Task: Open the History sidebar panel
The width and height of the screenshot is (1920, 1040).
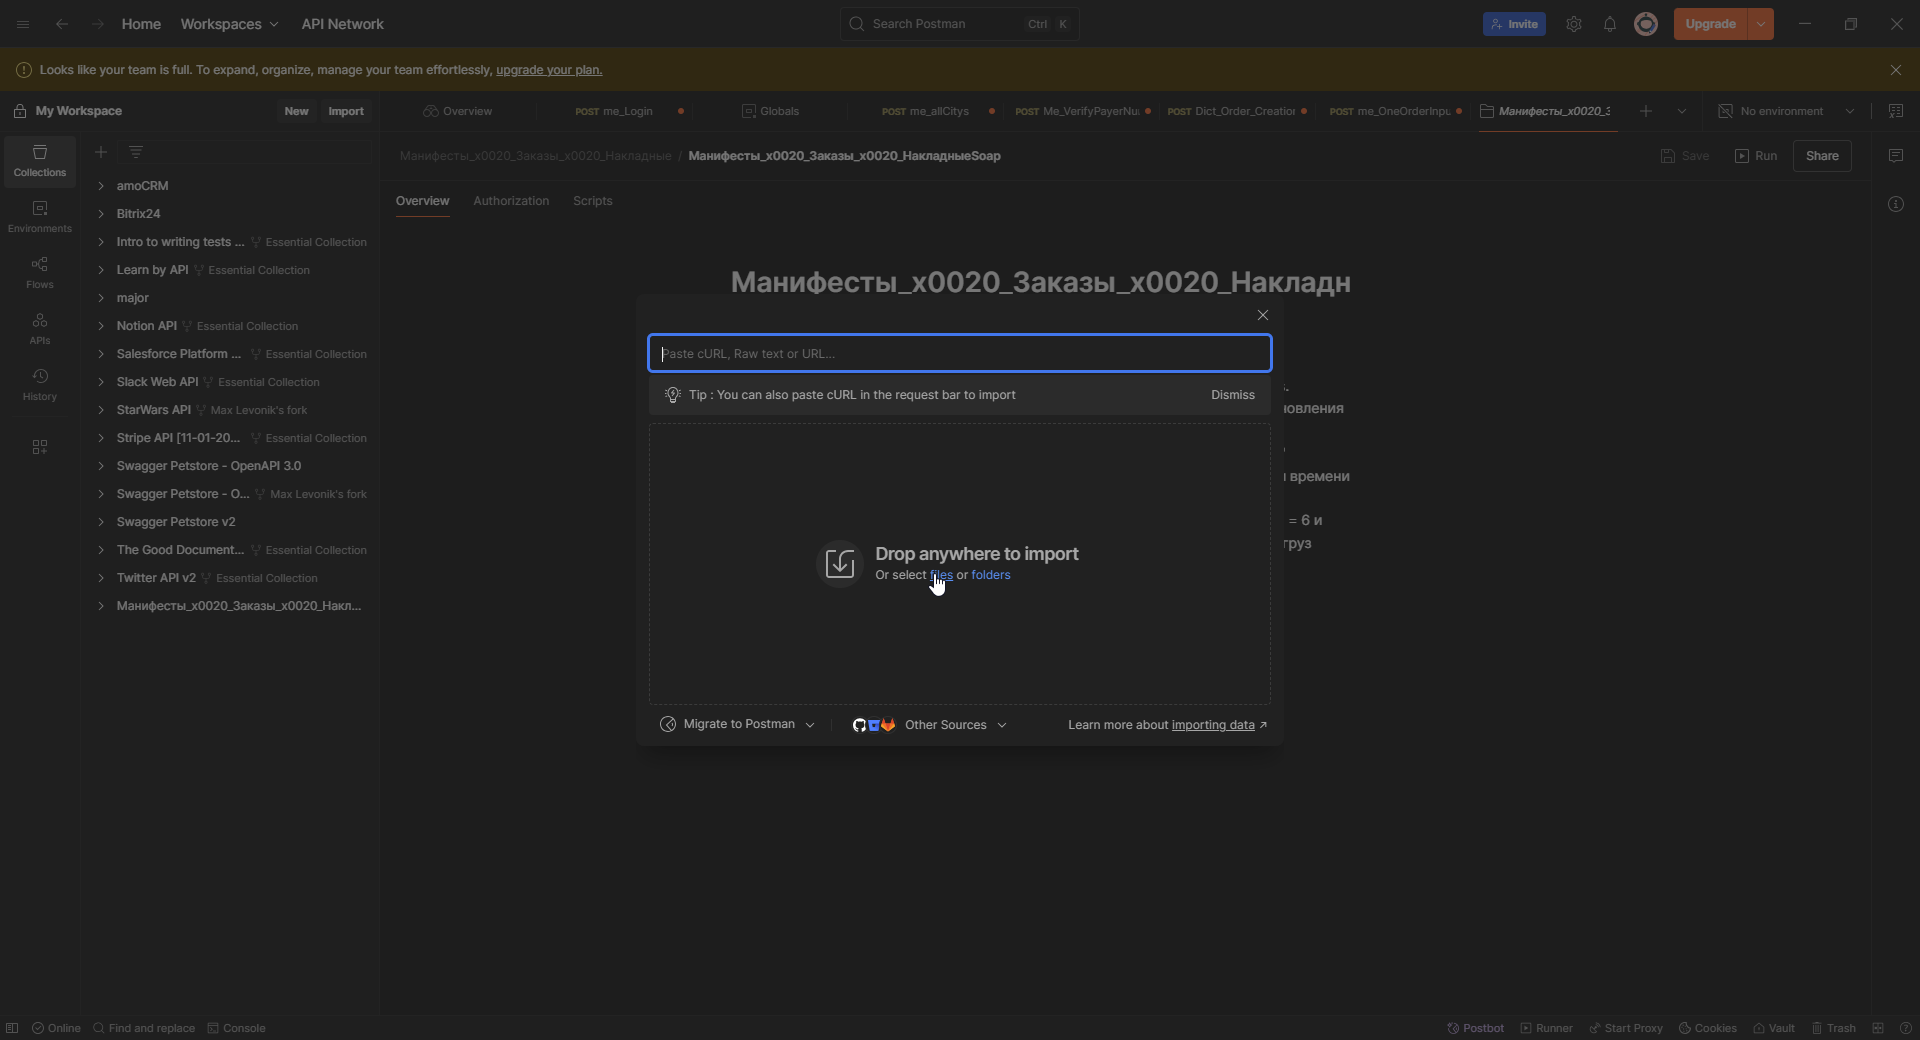Action: pyautogui.click(x=40, y=385)
